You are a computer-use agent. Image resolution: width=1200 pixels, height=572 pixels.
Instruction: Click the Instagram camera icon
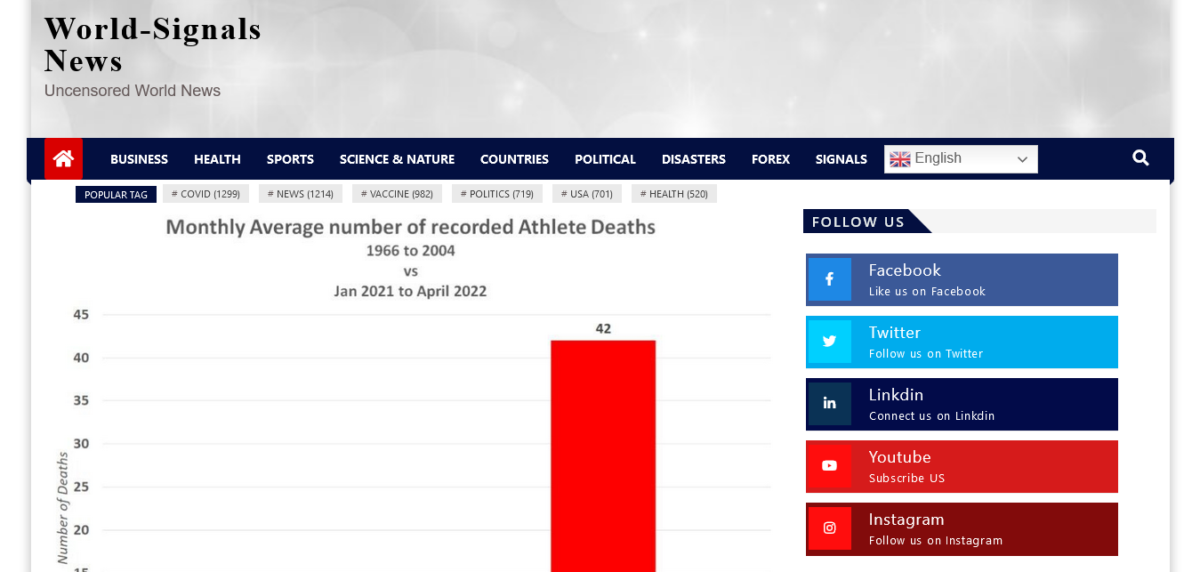(829, 528)
